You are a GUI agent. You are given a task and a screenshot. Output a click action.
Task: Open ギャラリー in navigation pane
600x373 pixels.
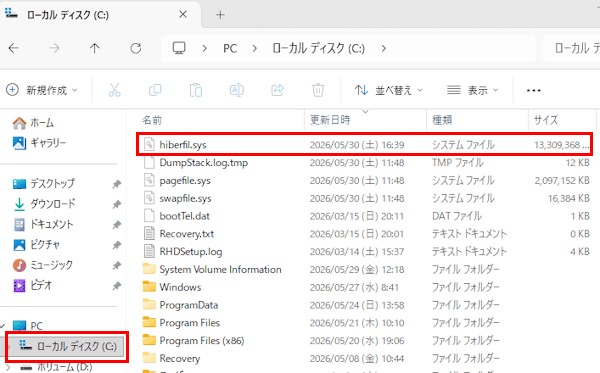(39, 143)
